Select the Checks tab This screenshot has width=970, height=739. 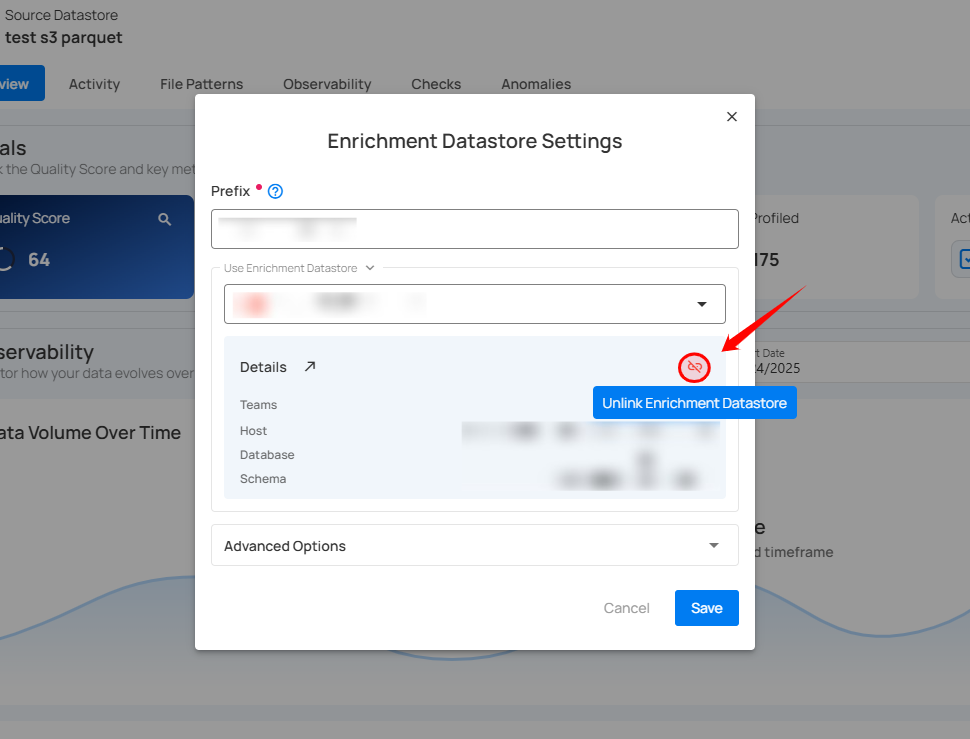click(x=436, y=84)
